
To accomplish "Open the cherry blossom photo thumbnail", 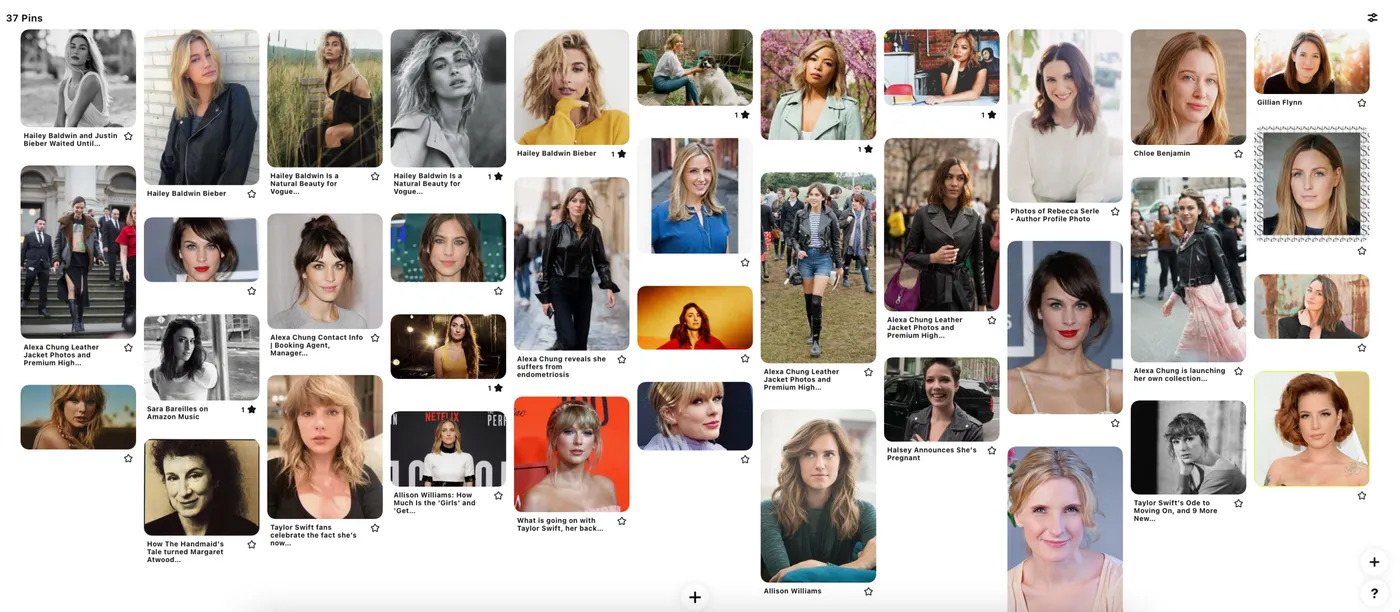I will (818, 84).
